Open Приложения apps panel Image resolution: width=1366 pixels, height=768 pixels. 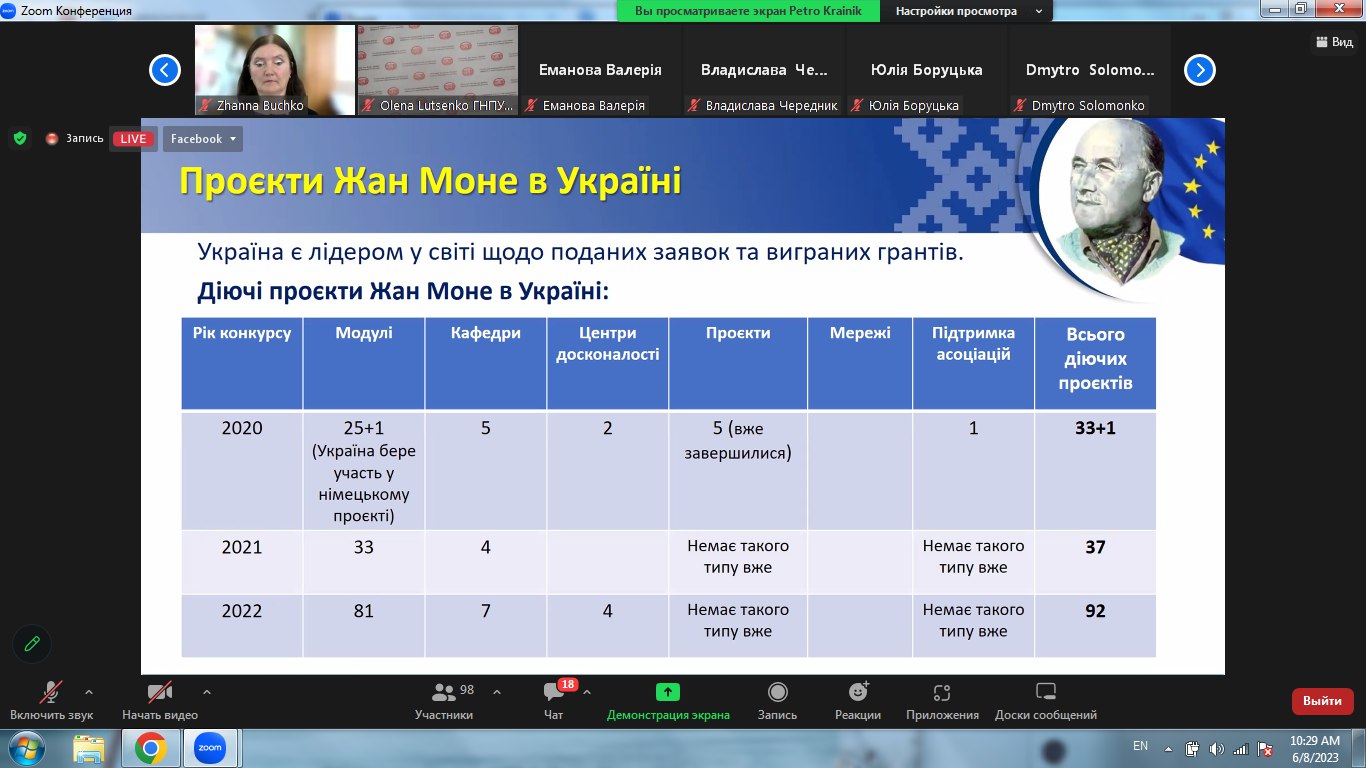pos(942,700)
